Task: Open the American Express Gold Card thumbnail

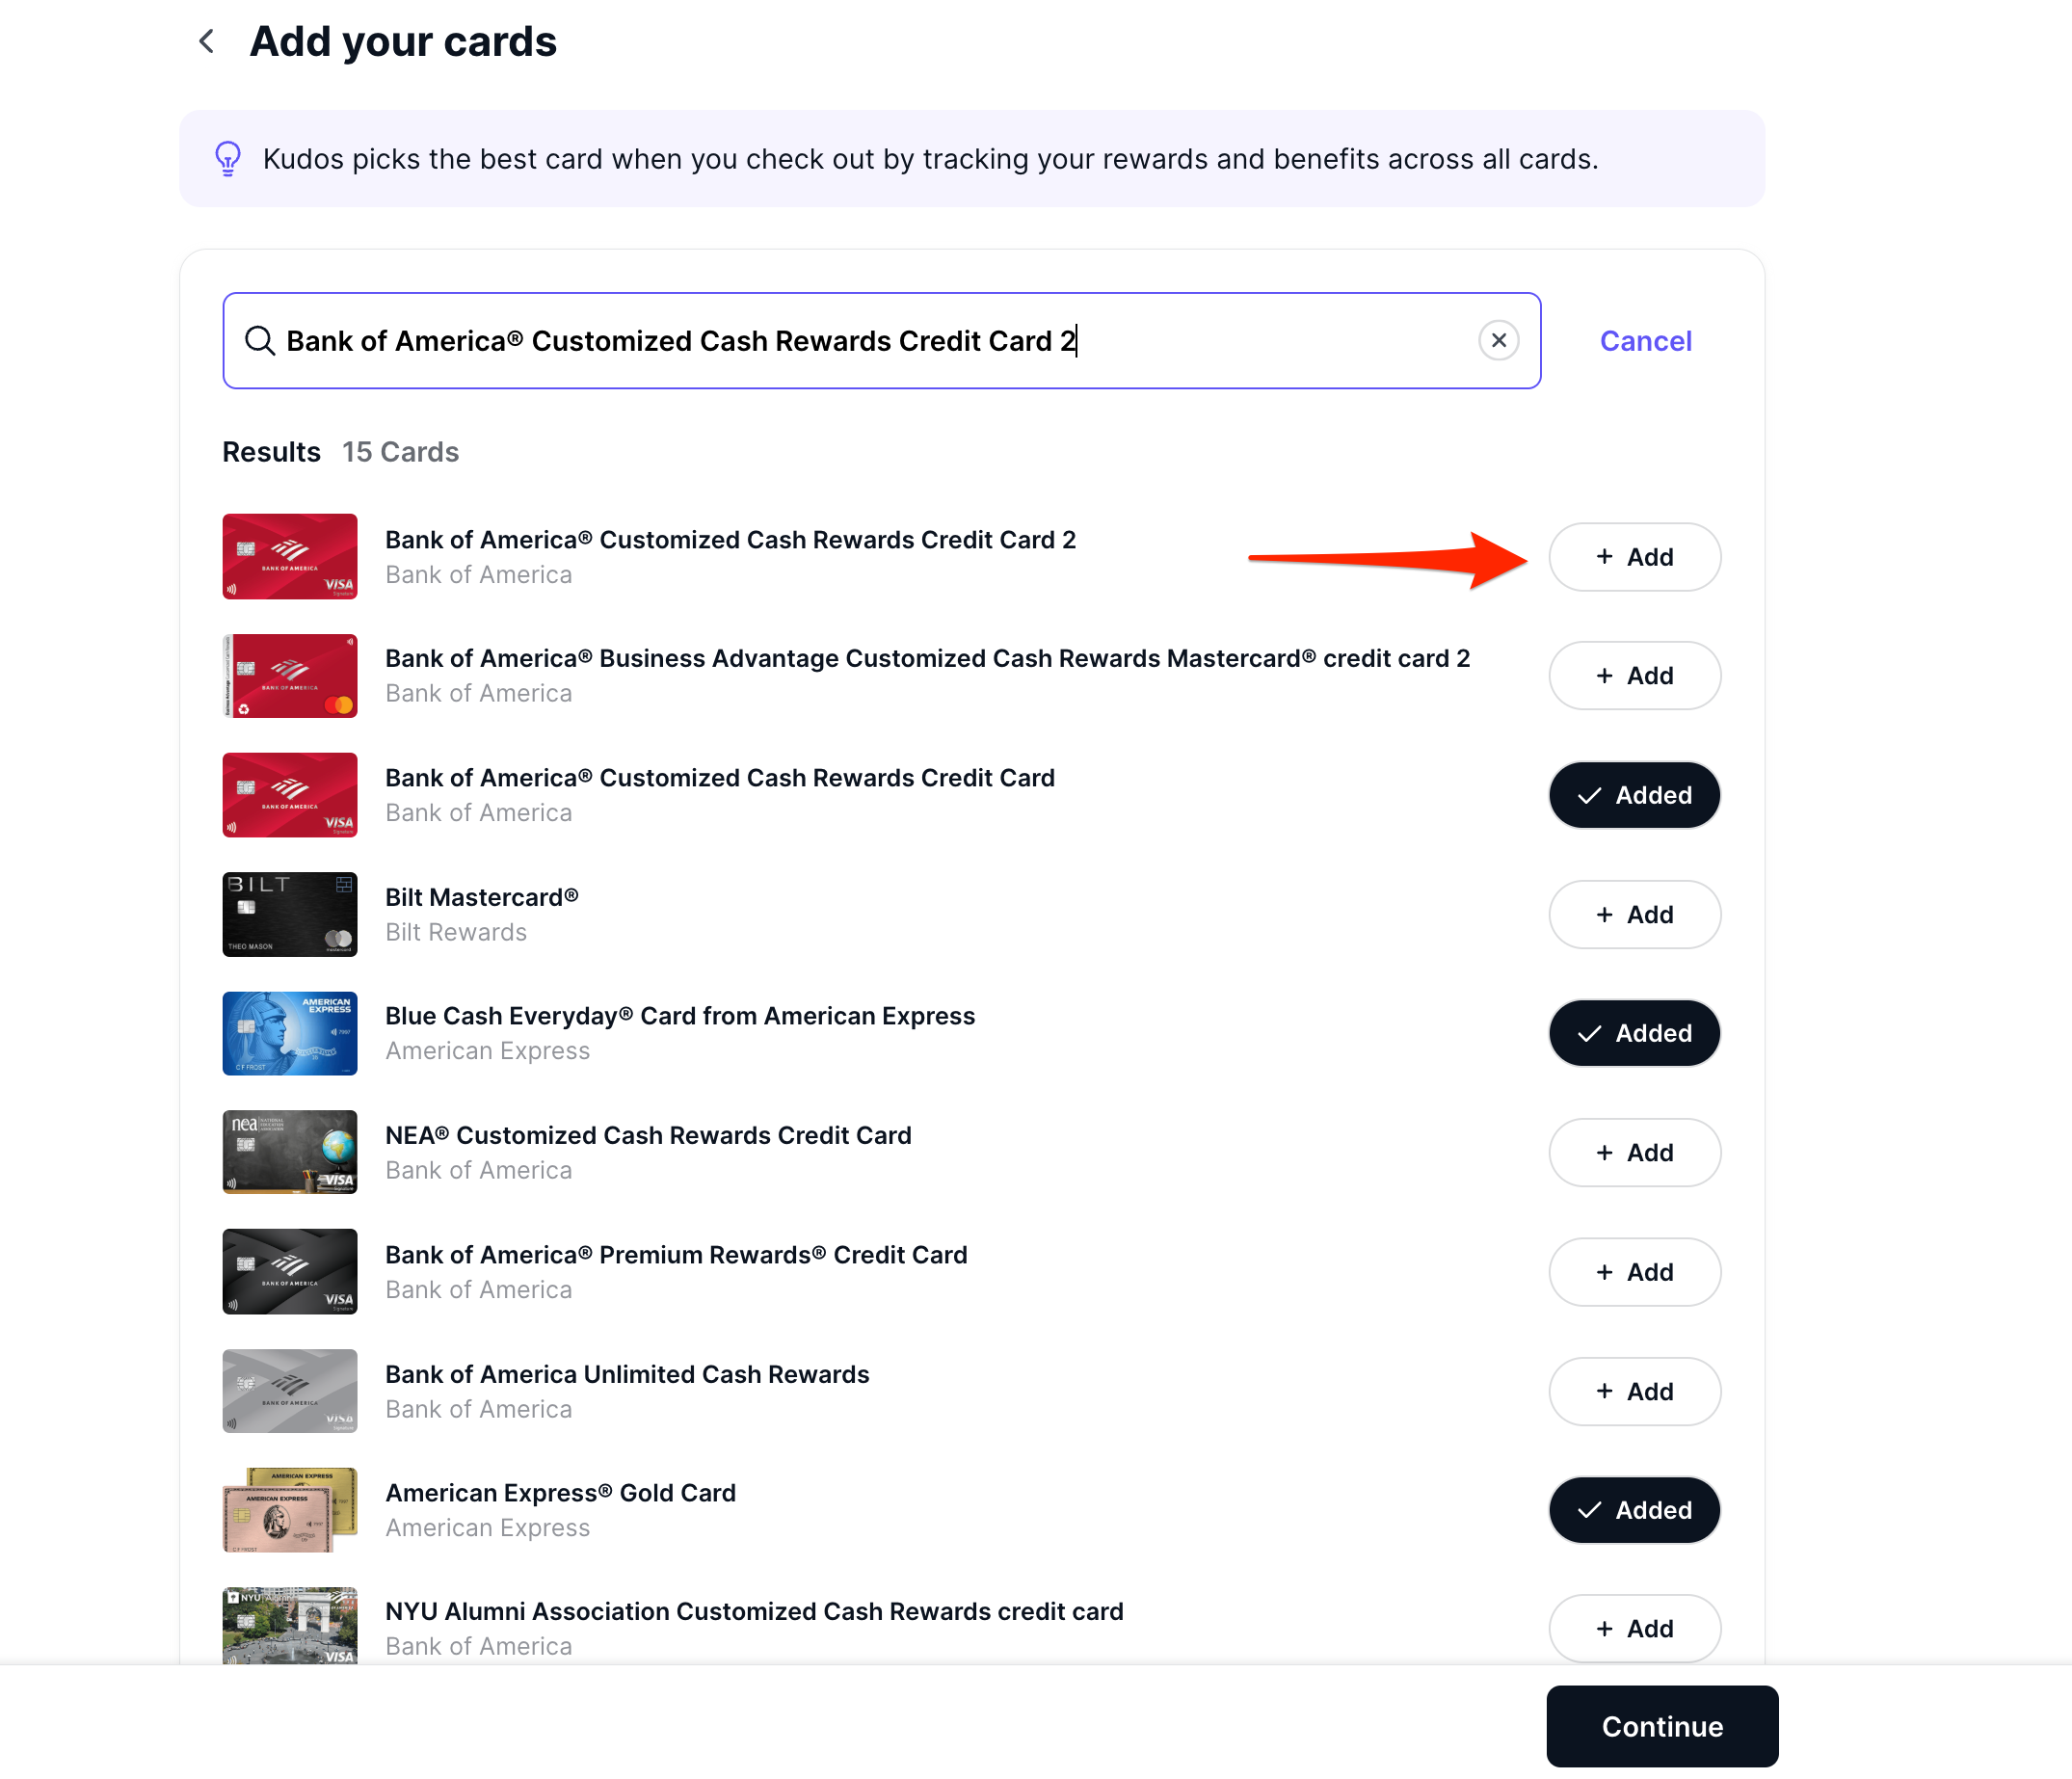Action: point(290,1510)
